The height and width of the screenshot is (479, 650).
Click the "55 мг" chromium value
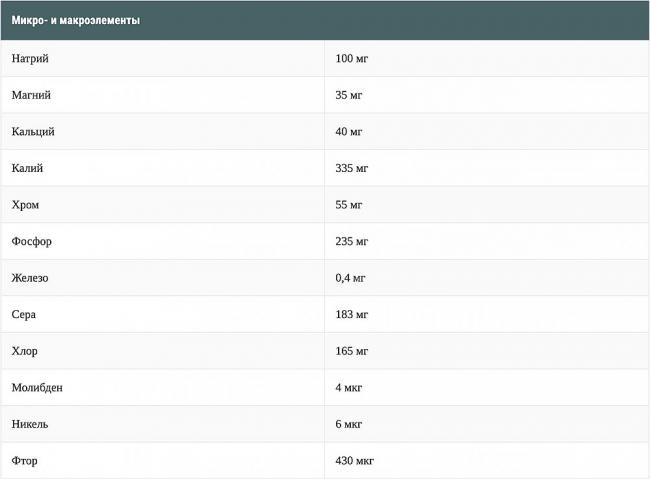coord(349,204)
